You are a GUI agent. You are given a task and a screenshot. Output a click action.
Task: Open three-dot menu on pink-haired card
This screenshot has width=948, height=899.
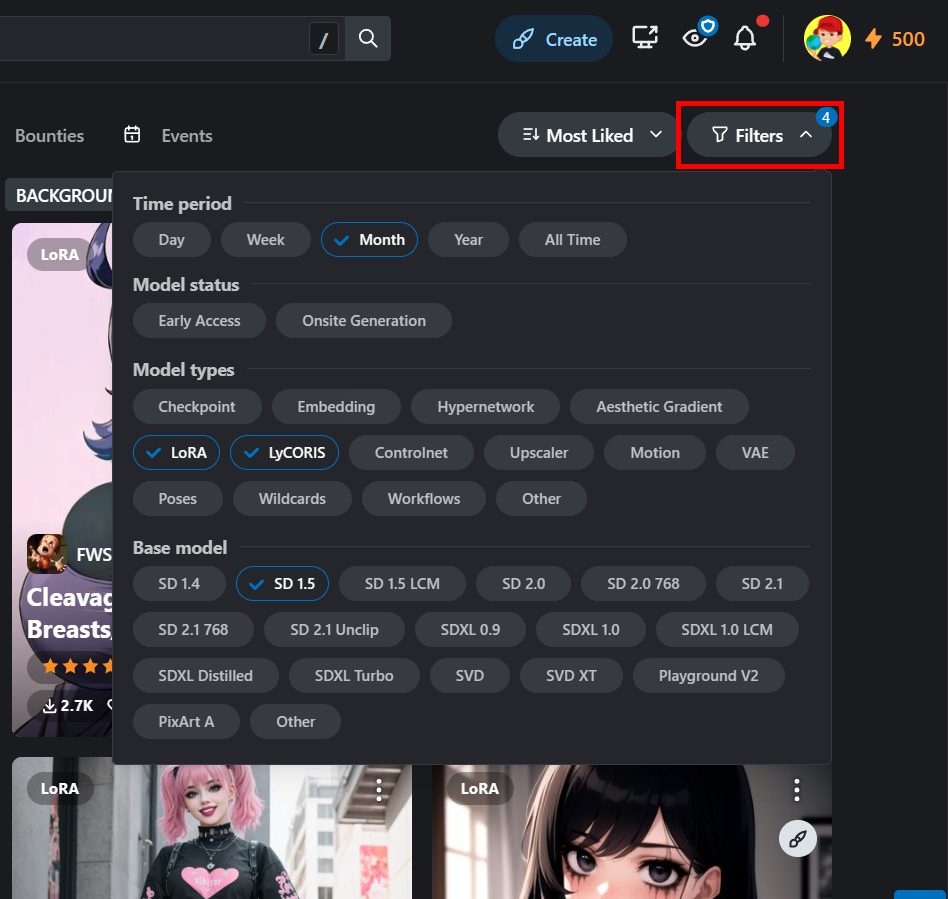click(x=379, y=790)
